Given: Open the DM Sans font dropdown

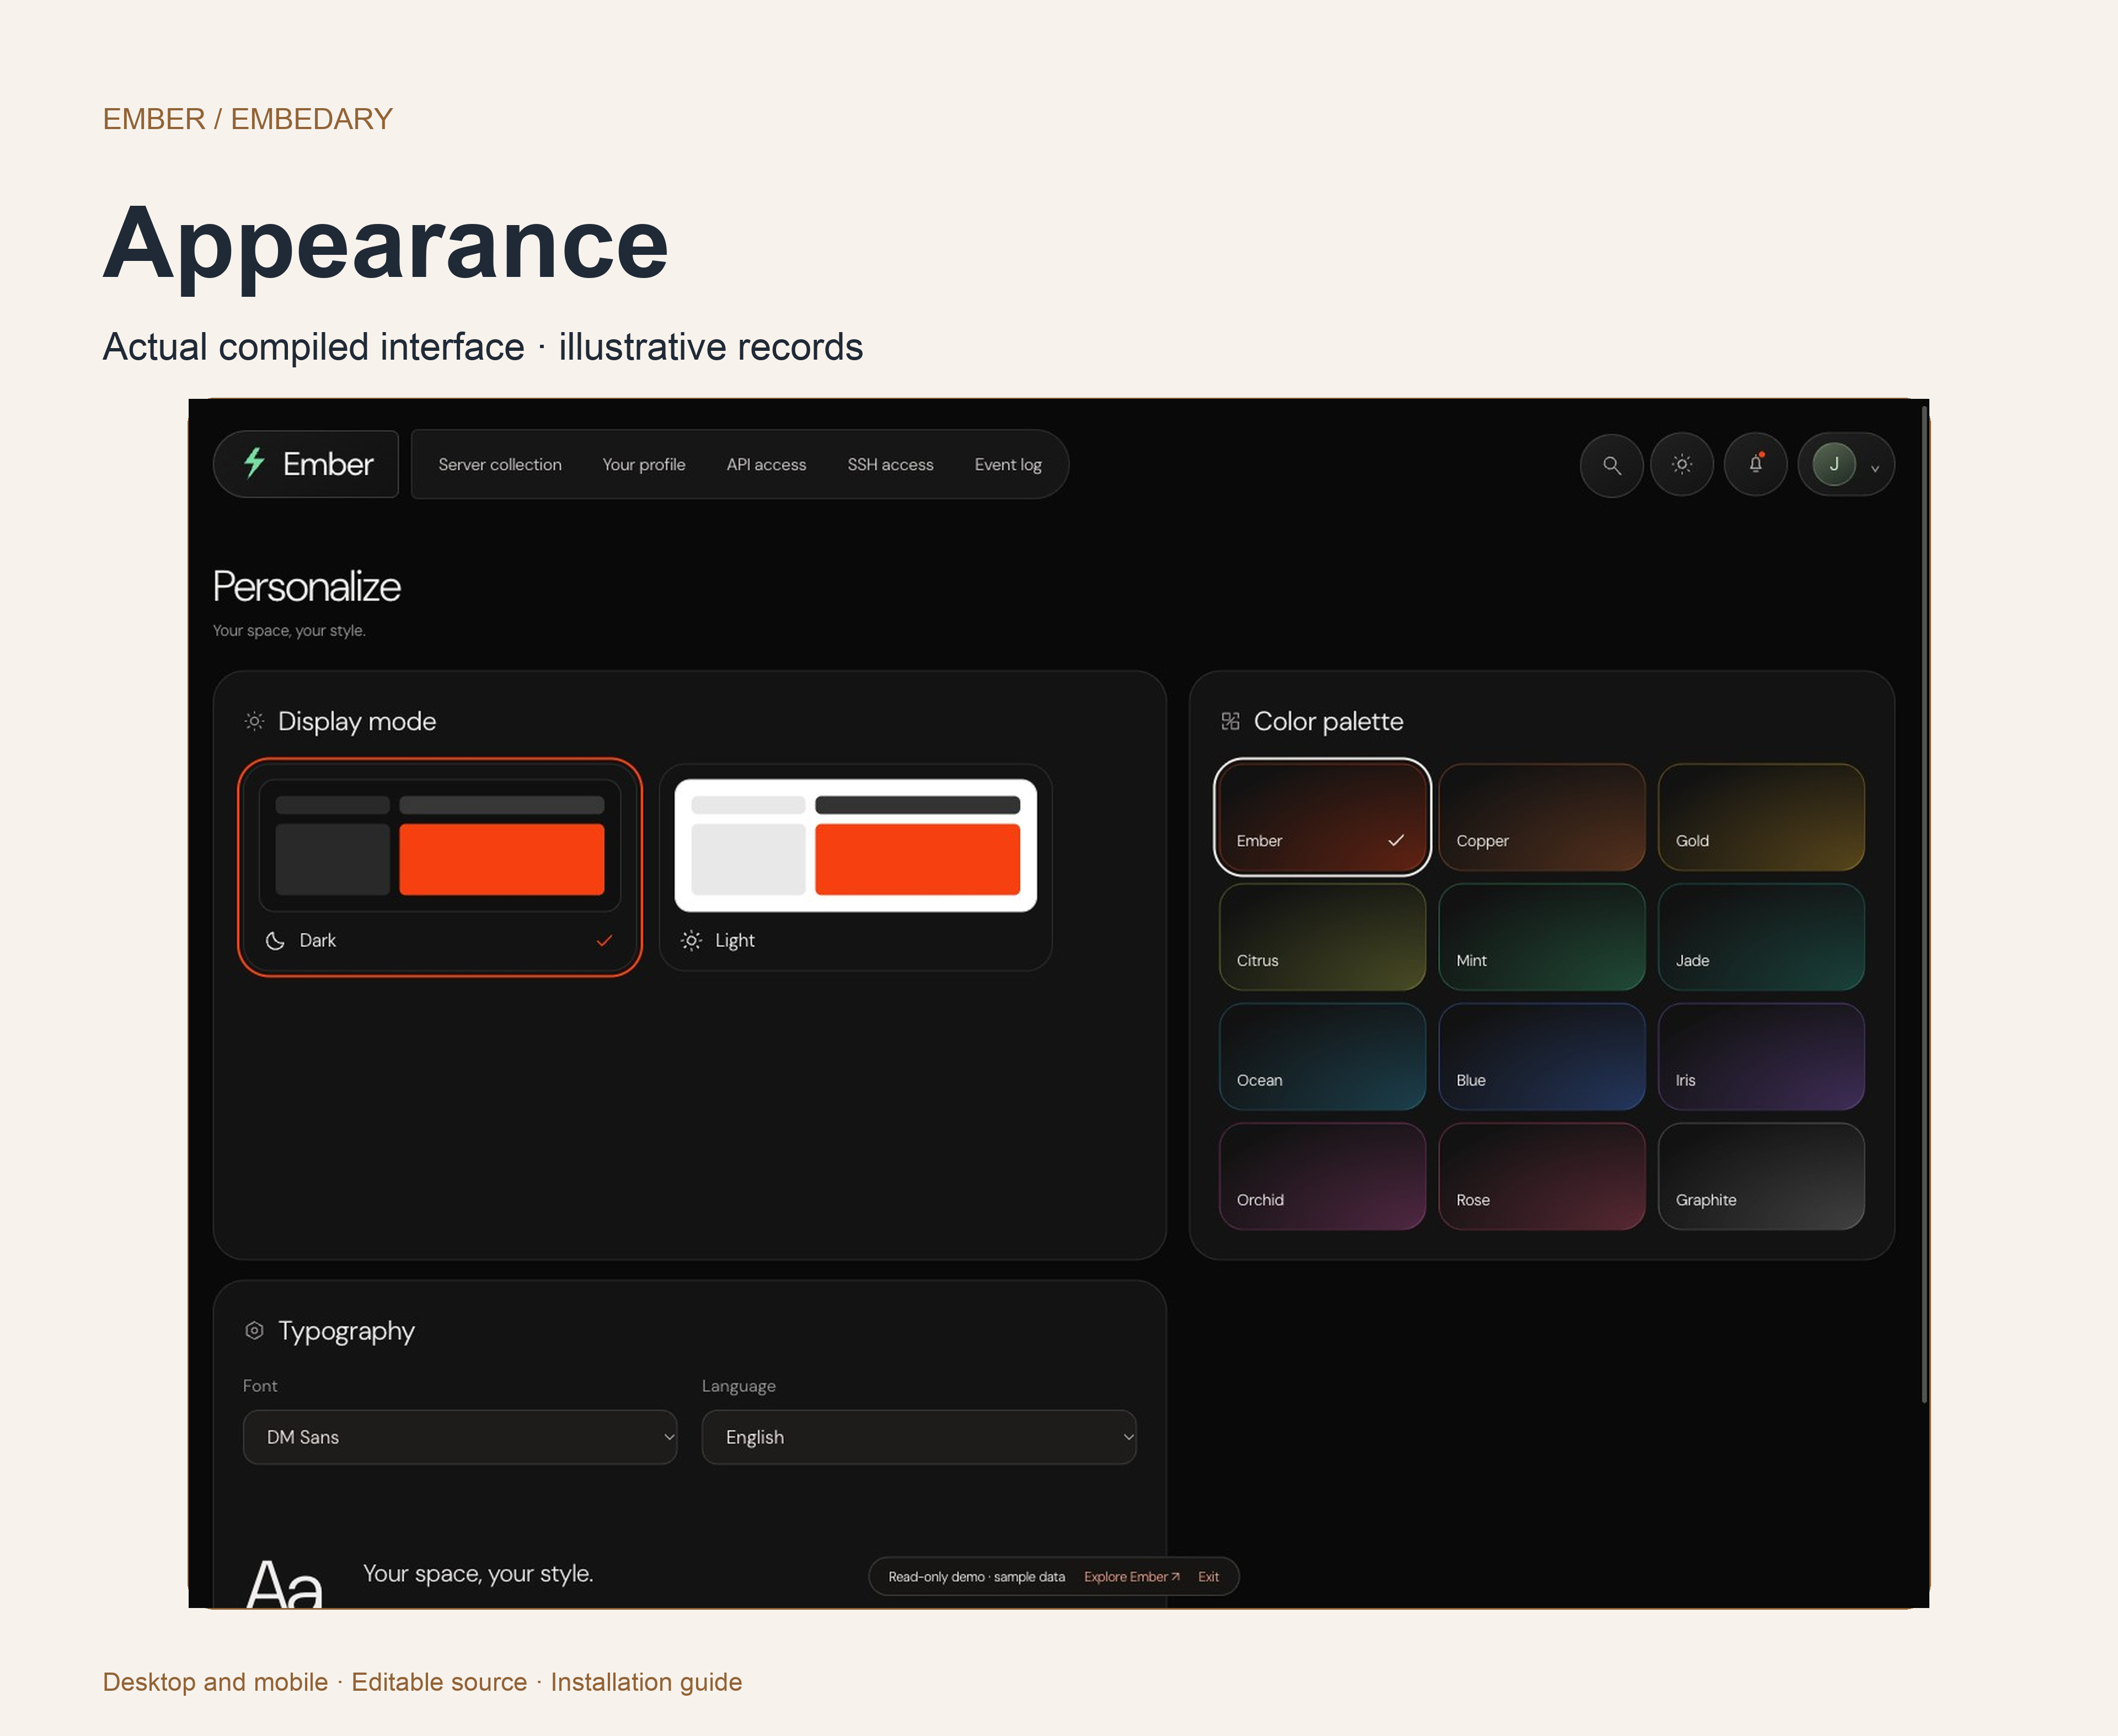Looking at the screenshot, I should [x=460, y=1437].
